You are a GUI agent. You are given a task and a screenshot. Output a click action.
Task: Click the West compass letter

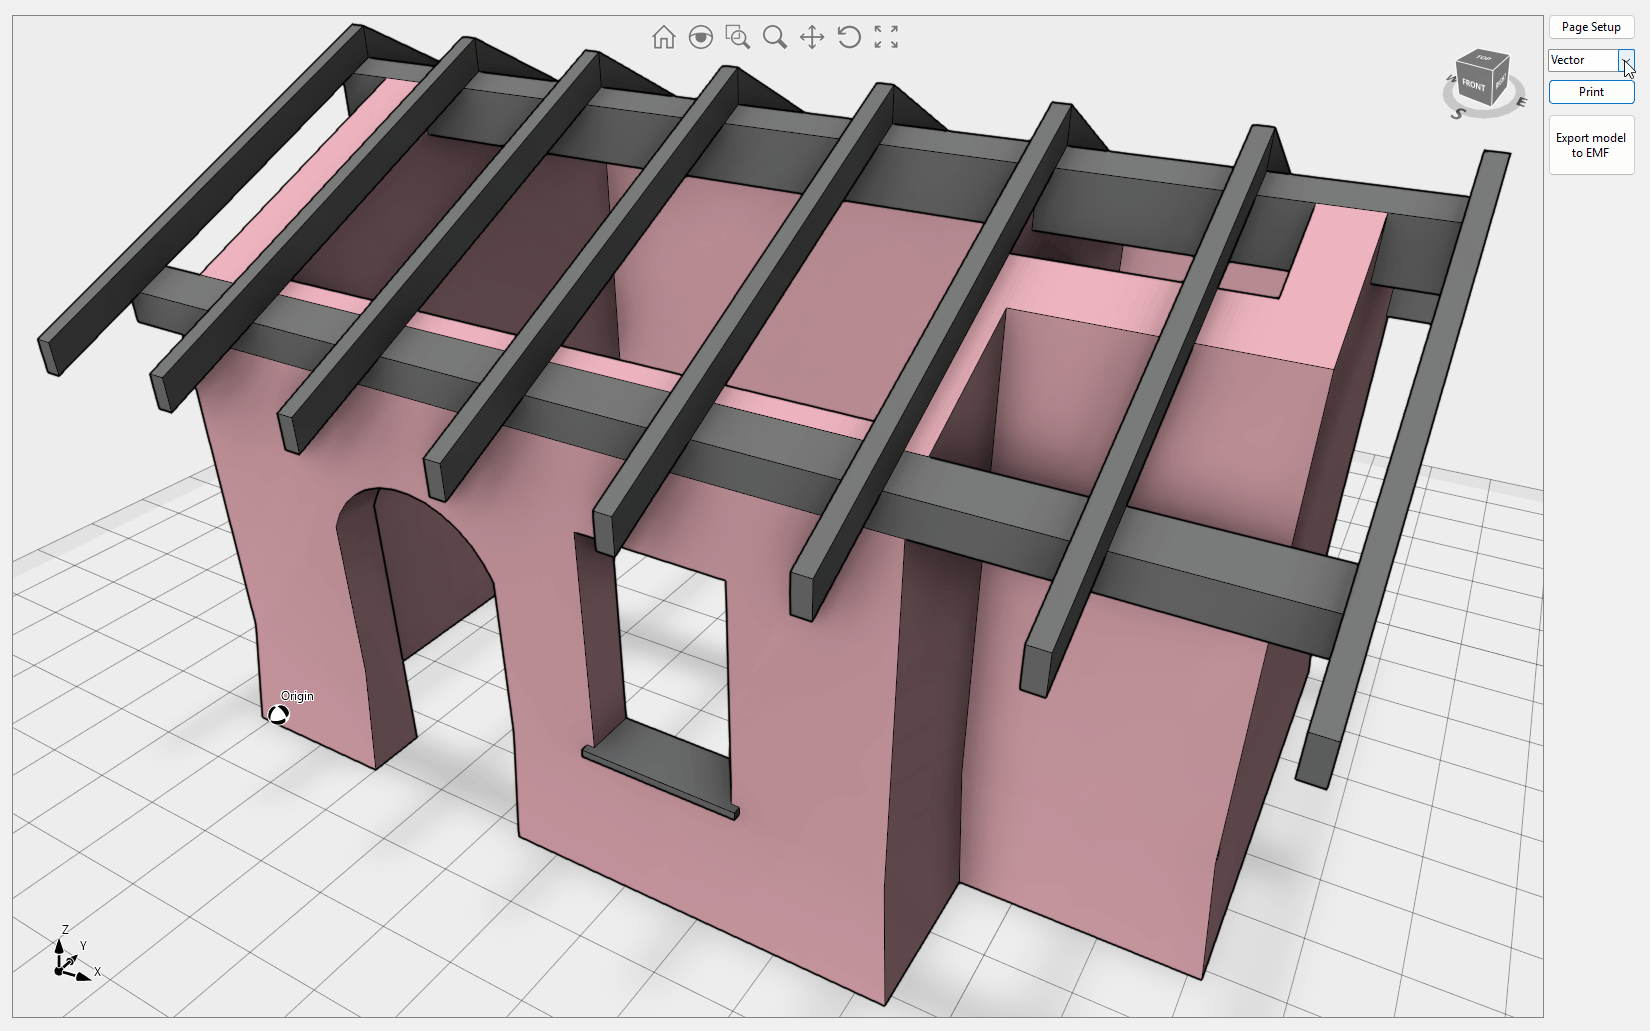pos(1451,79)
